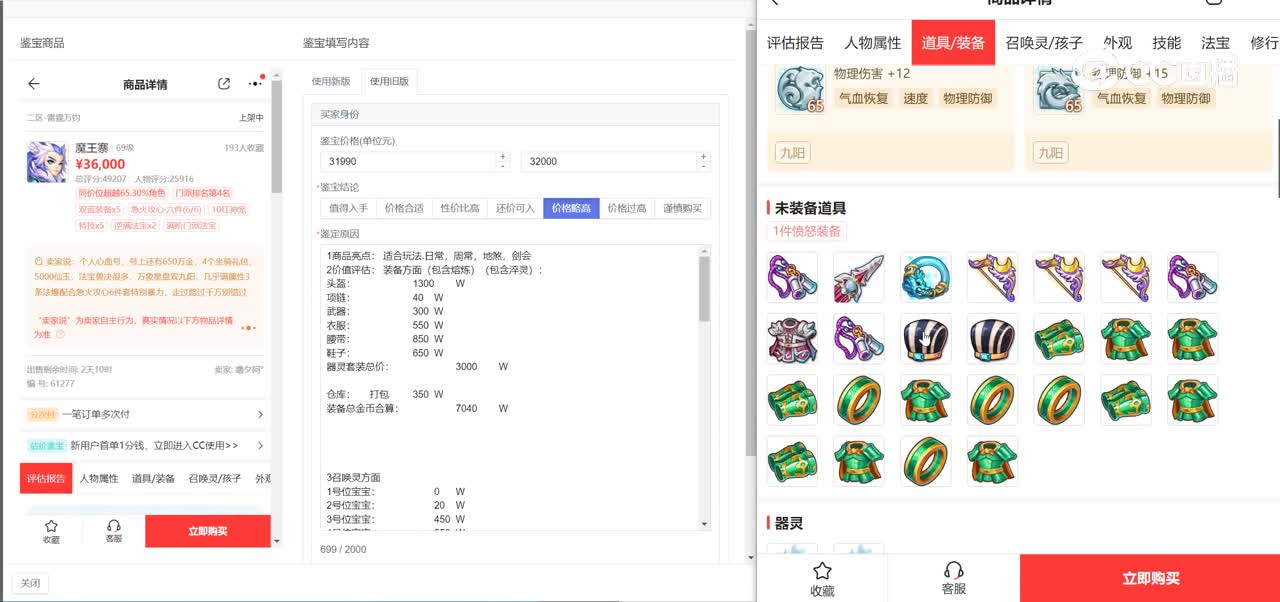Select the blue dragon ring in 未装备道具

point(926,277)
